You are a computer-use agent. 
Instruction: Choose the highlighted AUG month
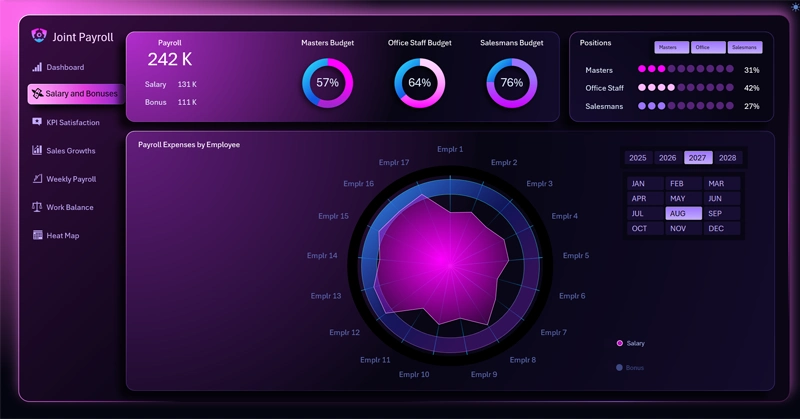point(684,213)
